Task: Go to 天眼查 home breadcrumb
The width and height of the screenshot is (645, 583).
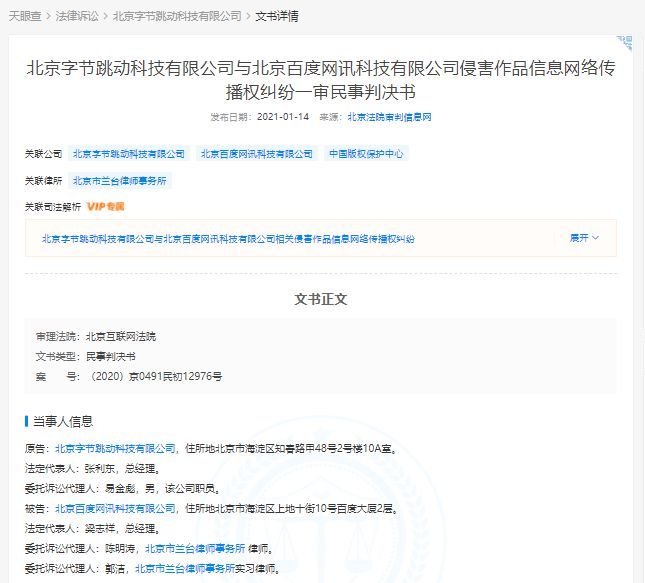Action: (x=26, y=17)
